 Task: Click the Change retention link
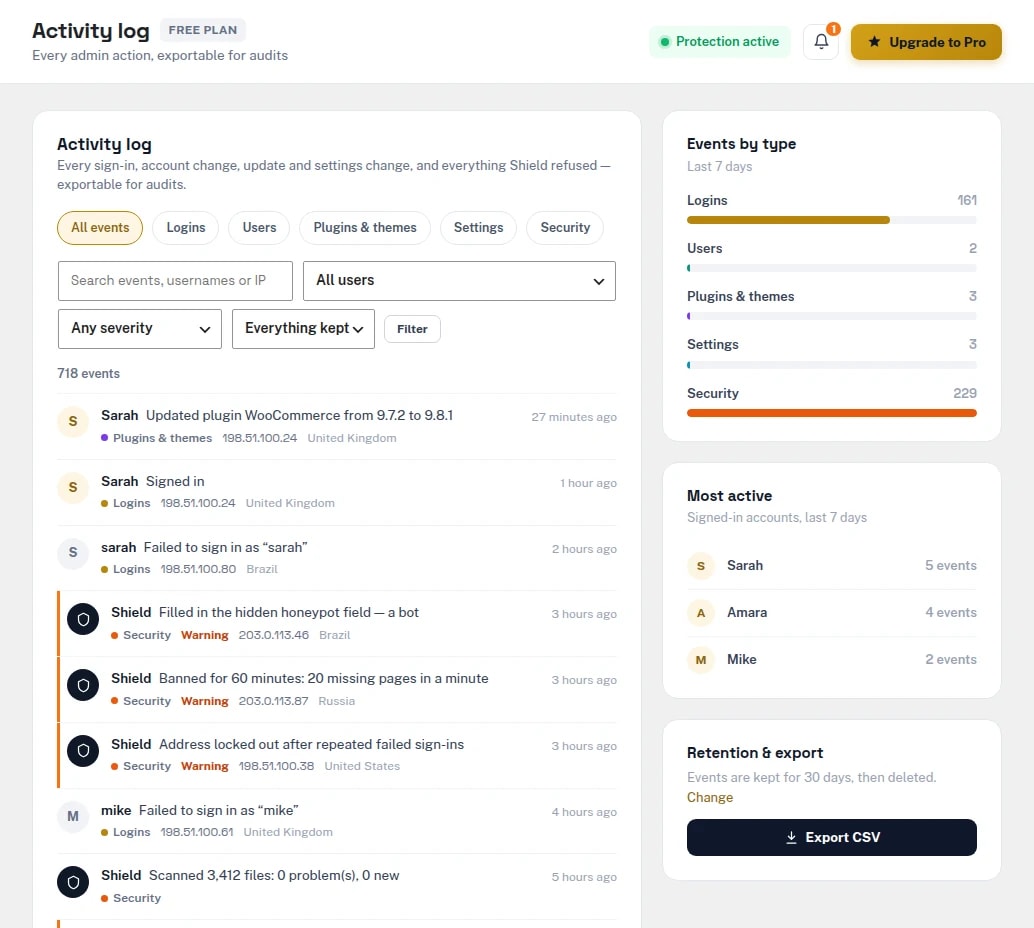pyautogui.click(x=710, y=797)
